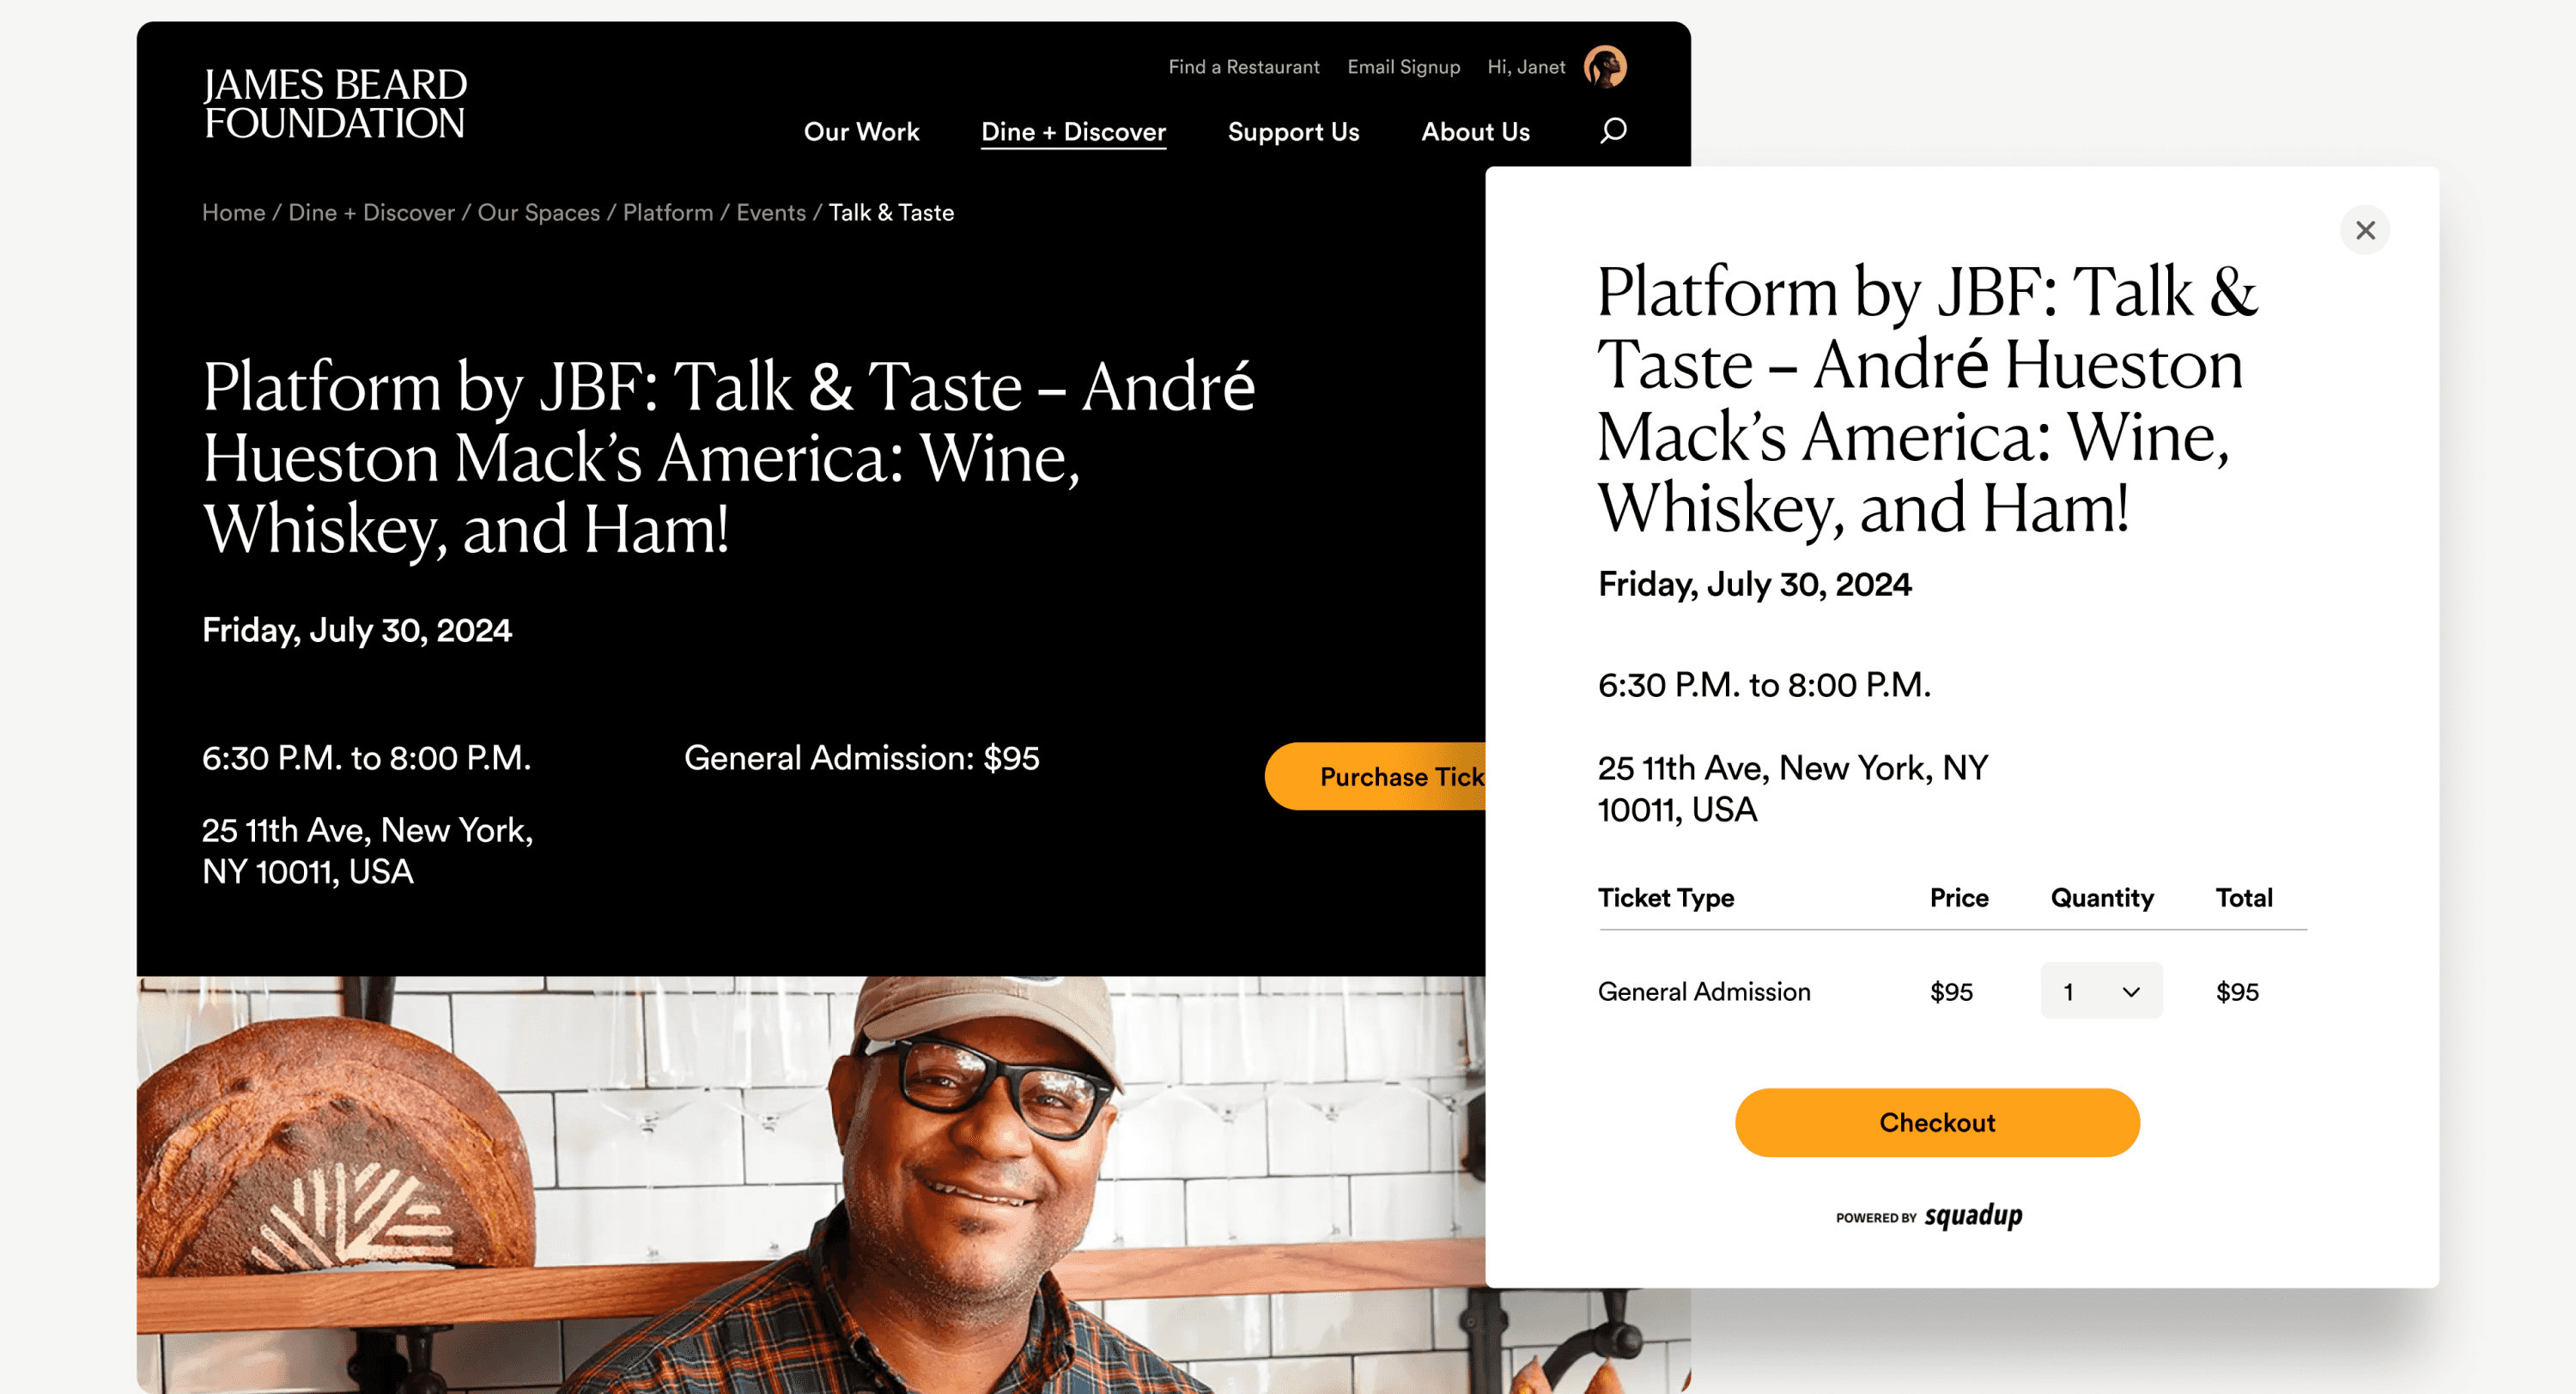Viewport: 2576px width, 1394px height.
Task: Click the James Beard Foundation logo
Action: (334, 103)
